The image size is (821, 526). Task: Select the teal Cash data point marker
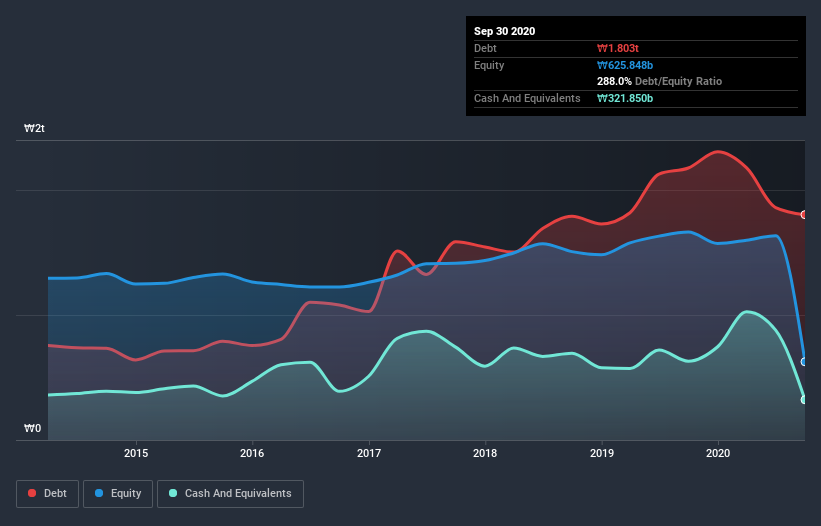point(804,400)
